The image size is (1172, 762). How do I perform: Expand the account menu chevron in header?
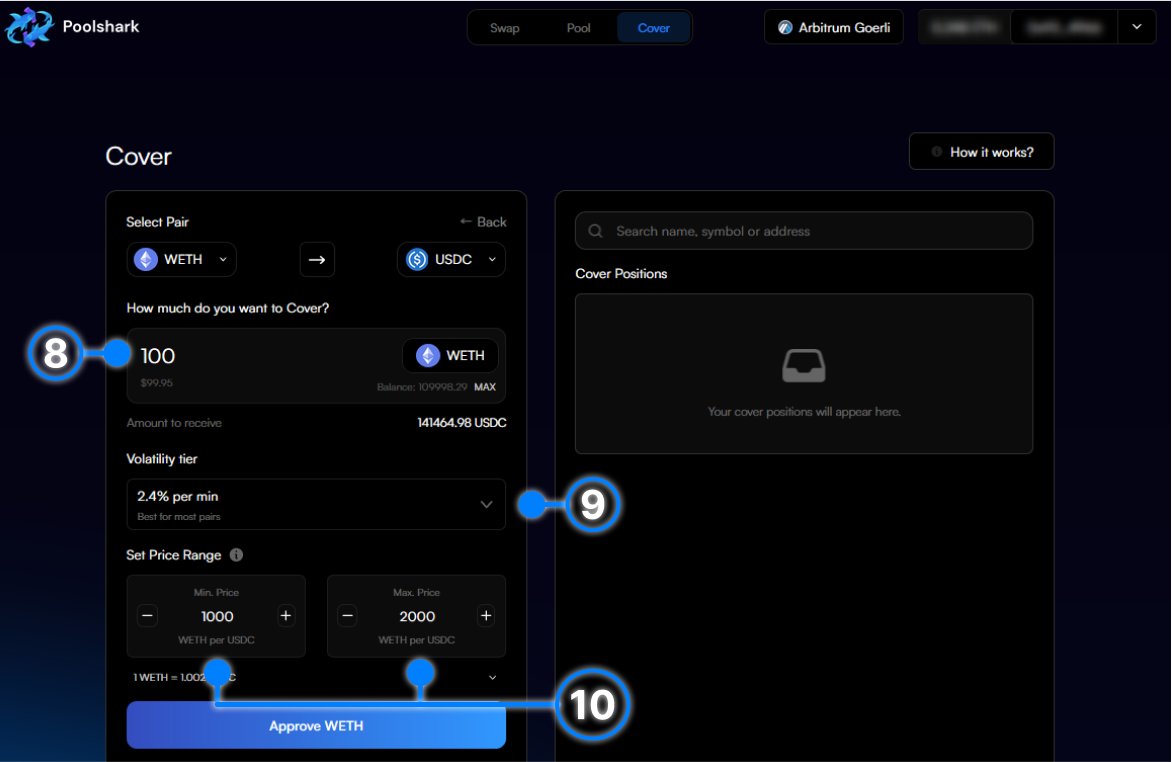1137,27
